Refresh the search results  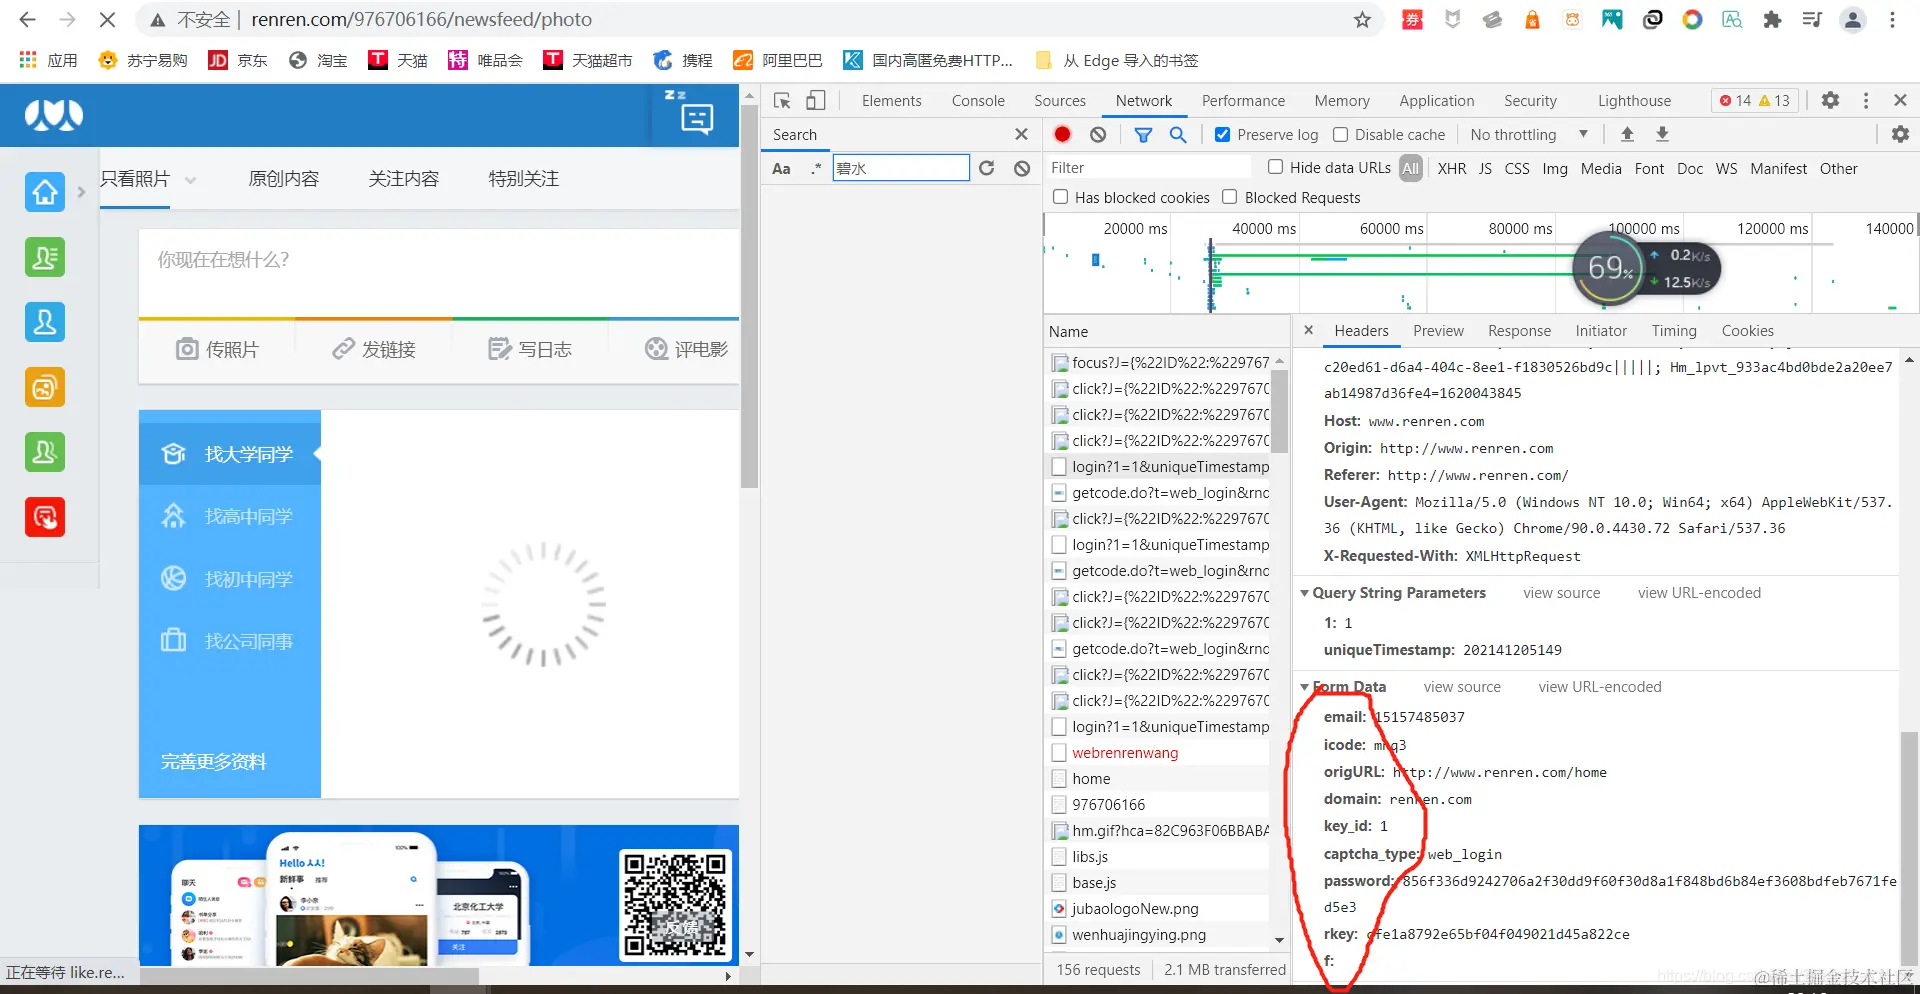click(x=987, y=168)
